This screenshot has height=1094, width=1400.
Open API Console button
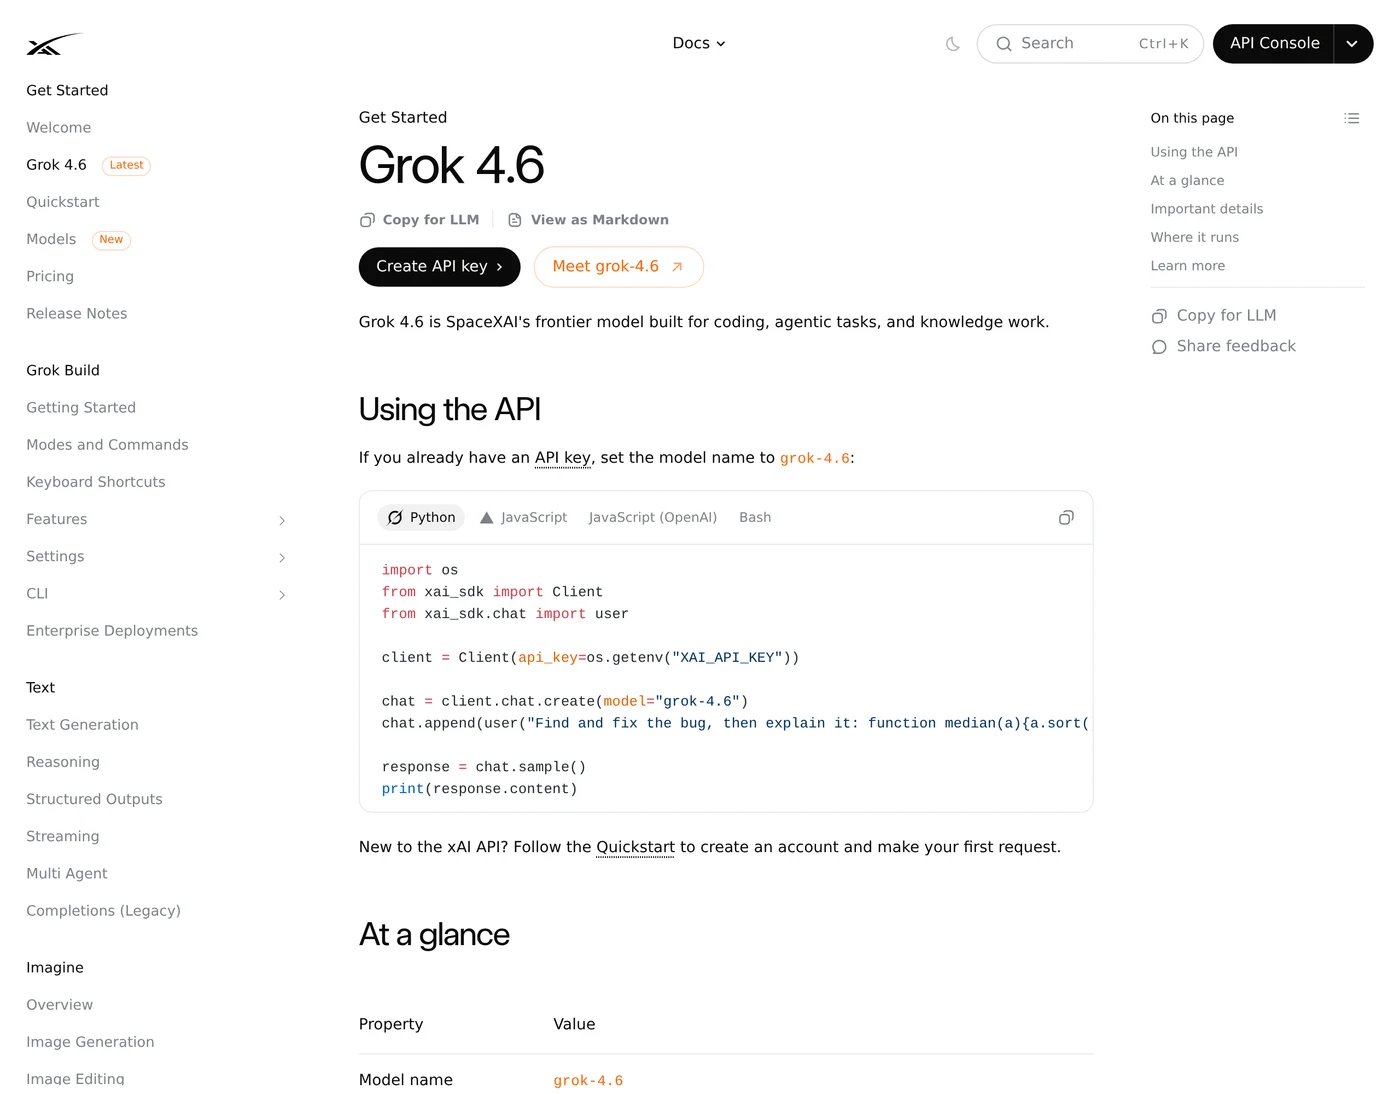[1274, 44]
